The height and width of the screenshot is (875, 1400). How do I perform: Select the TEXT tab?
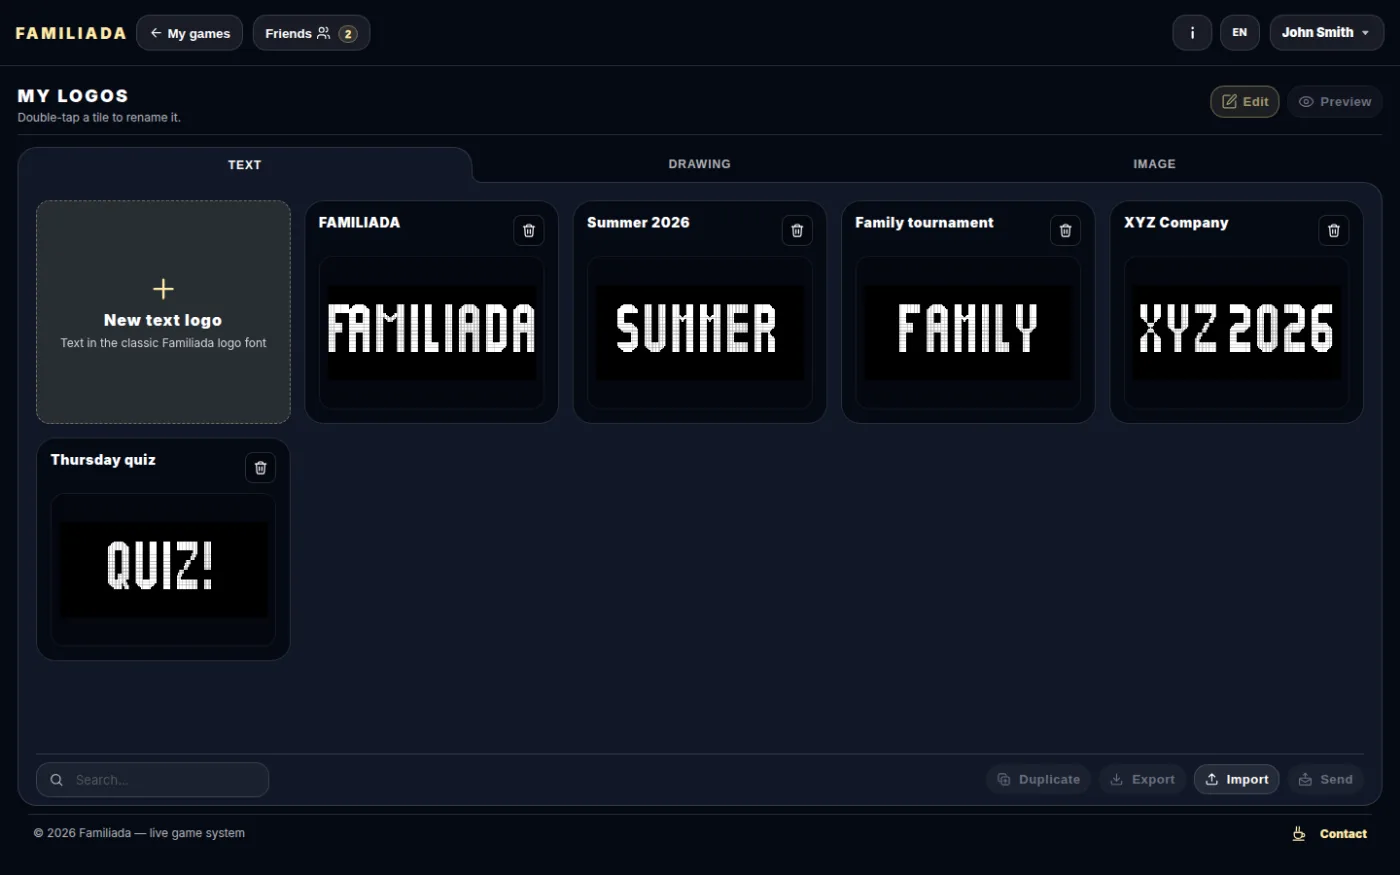tap(244, 164)
